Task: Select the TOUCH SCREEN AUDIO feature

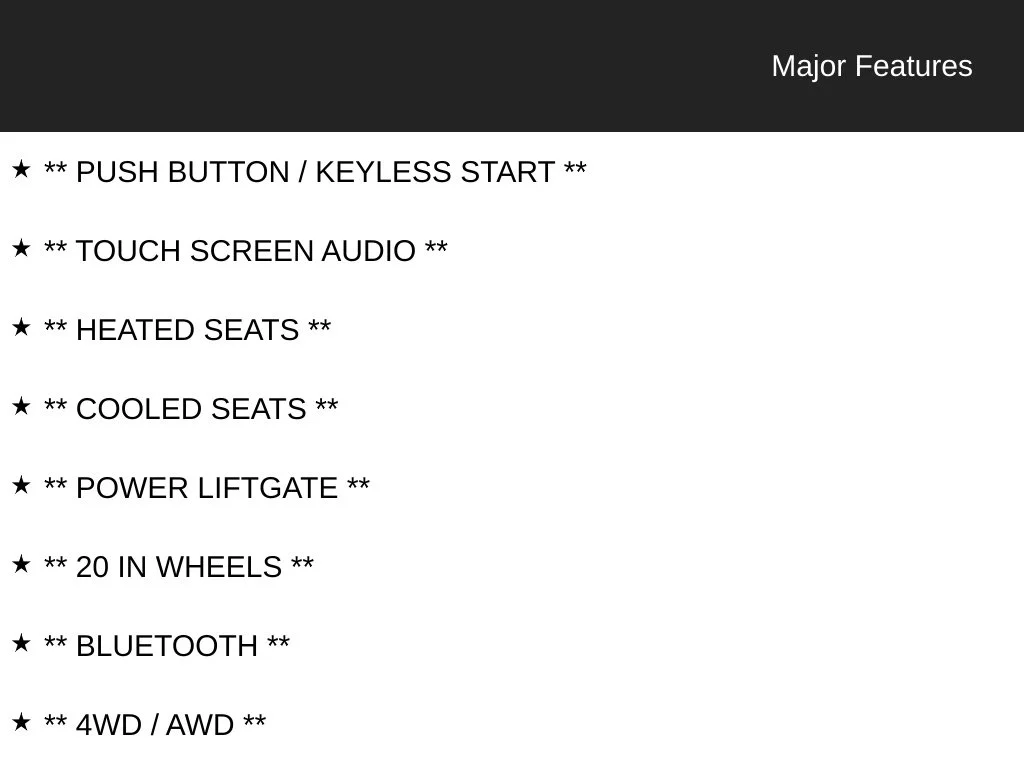Action: tap(246, 251)
